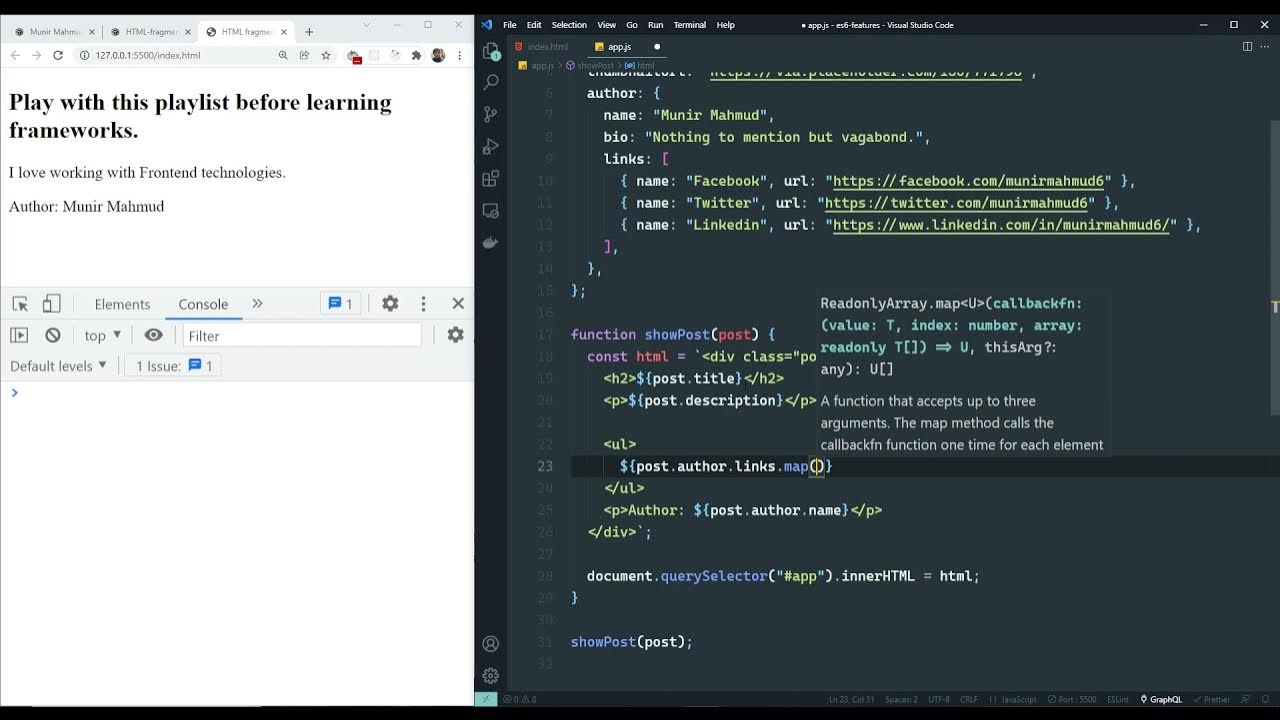Open a new Chrome tab
This screenshot has width=1280, height=720.
pos(309,32)
